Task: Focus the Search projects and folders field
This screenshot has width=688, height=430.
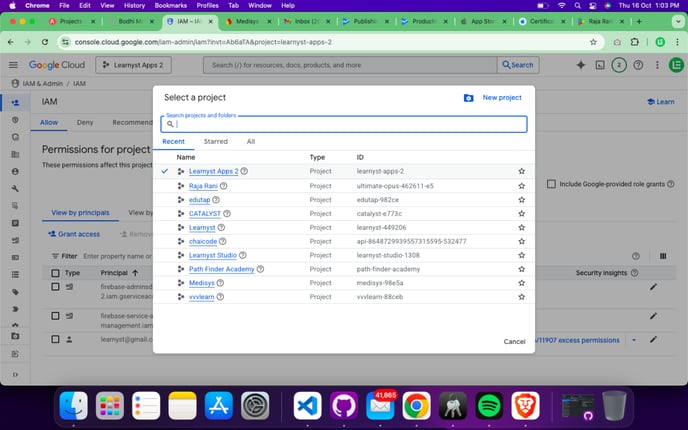Action: click(x=345, y=125)
